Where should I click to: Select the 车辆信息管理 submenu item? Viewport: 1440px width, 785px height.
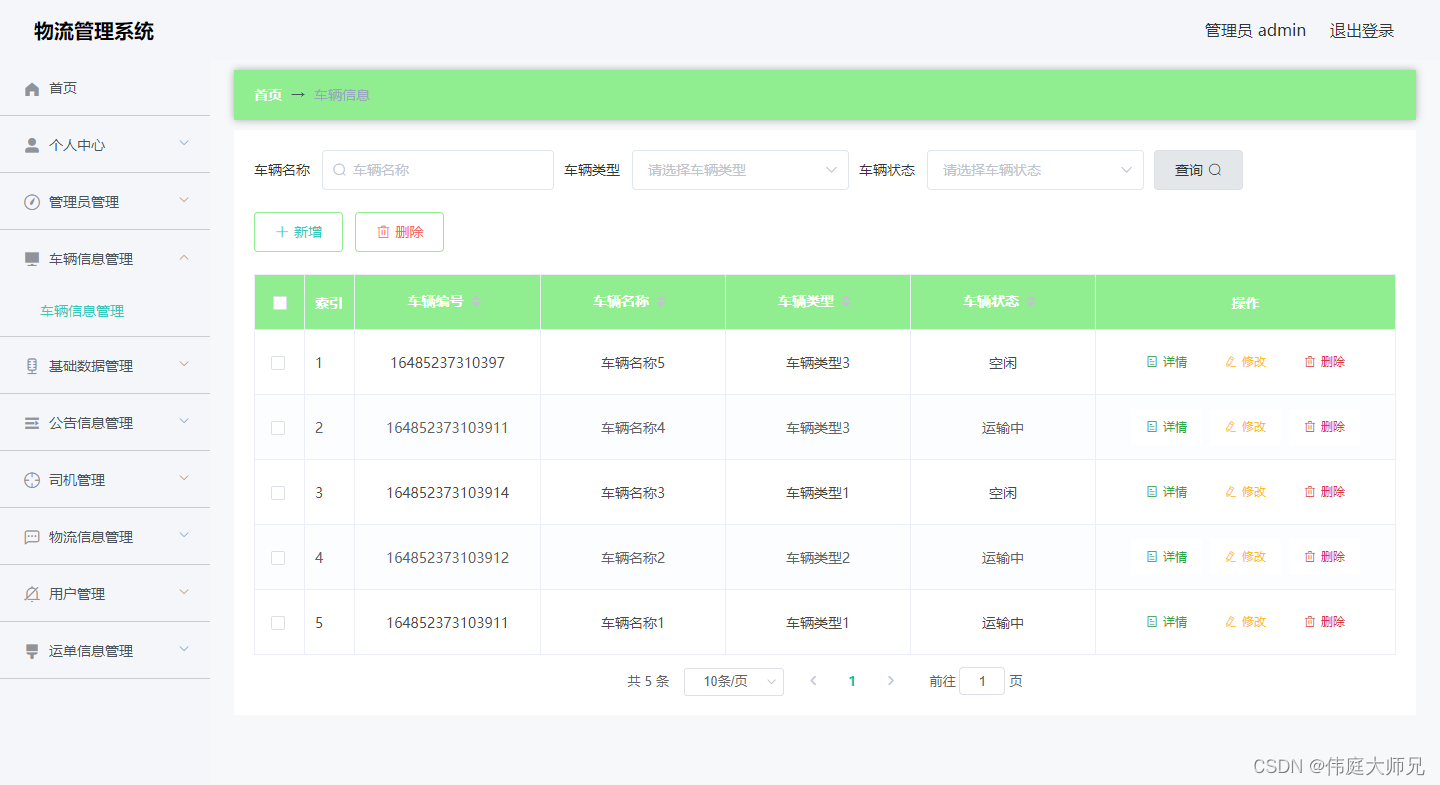click(82, 311)
